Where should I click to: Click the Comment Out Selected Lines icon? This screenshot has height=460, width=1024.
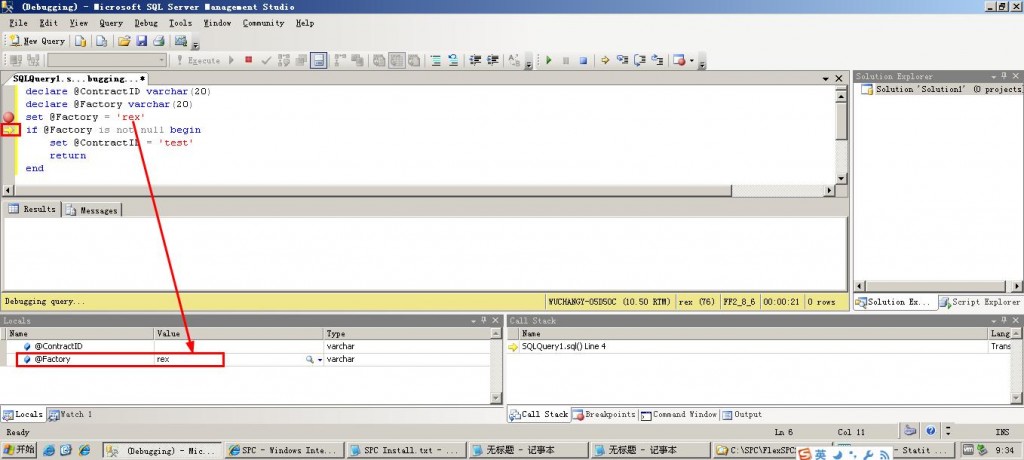click(436, 60)
